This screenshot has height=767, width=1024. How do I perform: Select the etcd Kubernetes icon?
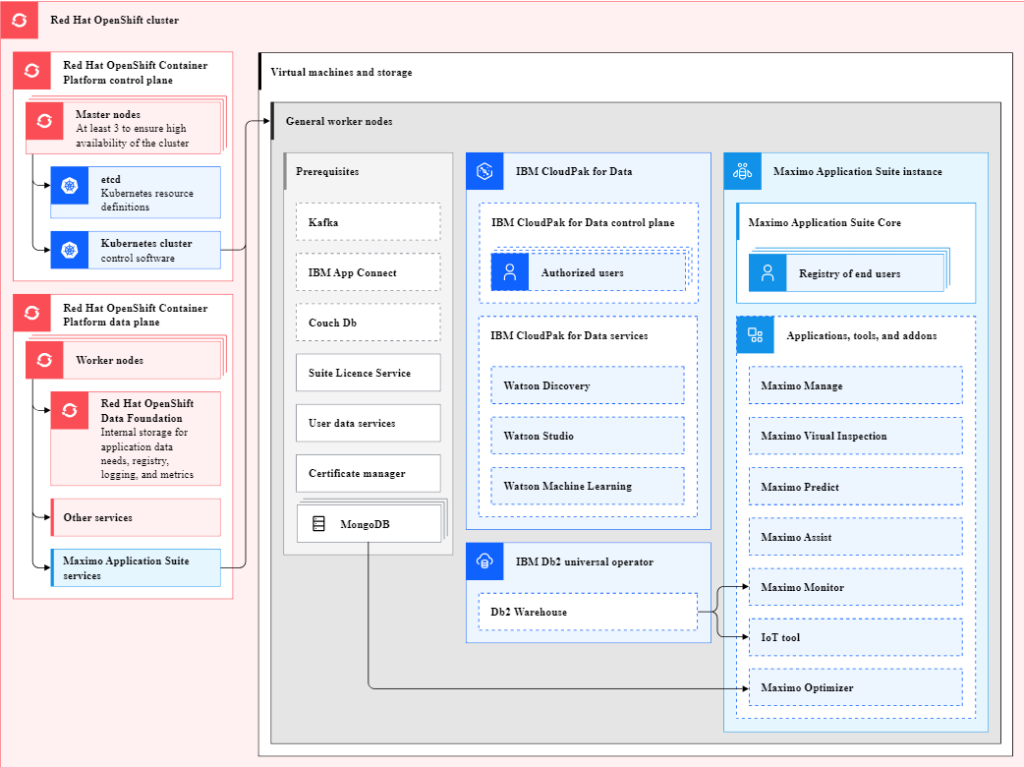[x=69, y=186]
